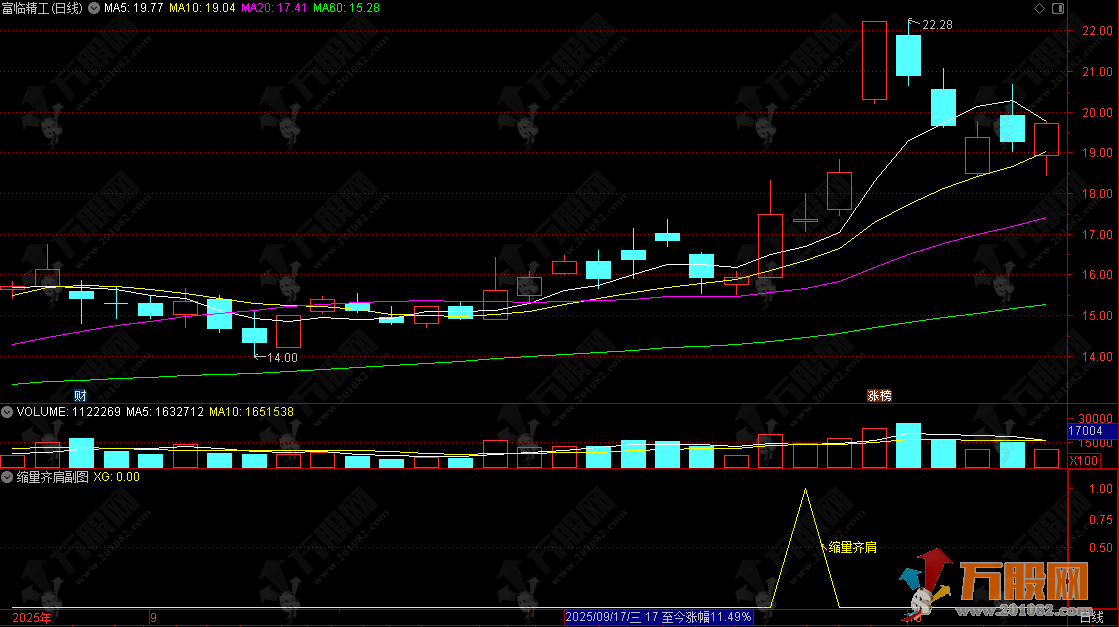Open the 缩量齐肩副图 indicator dropdown arrow
This screenshot has width=1119, height=627.
point(6,477)
